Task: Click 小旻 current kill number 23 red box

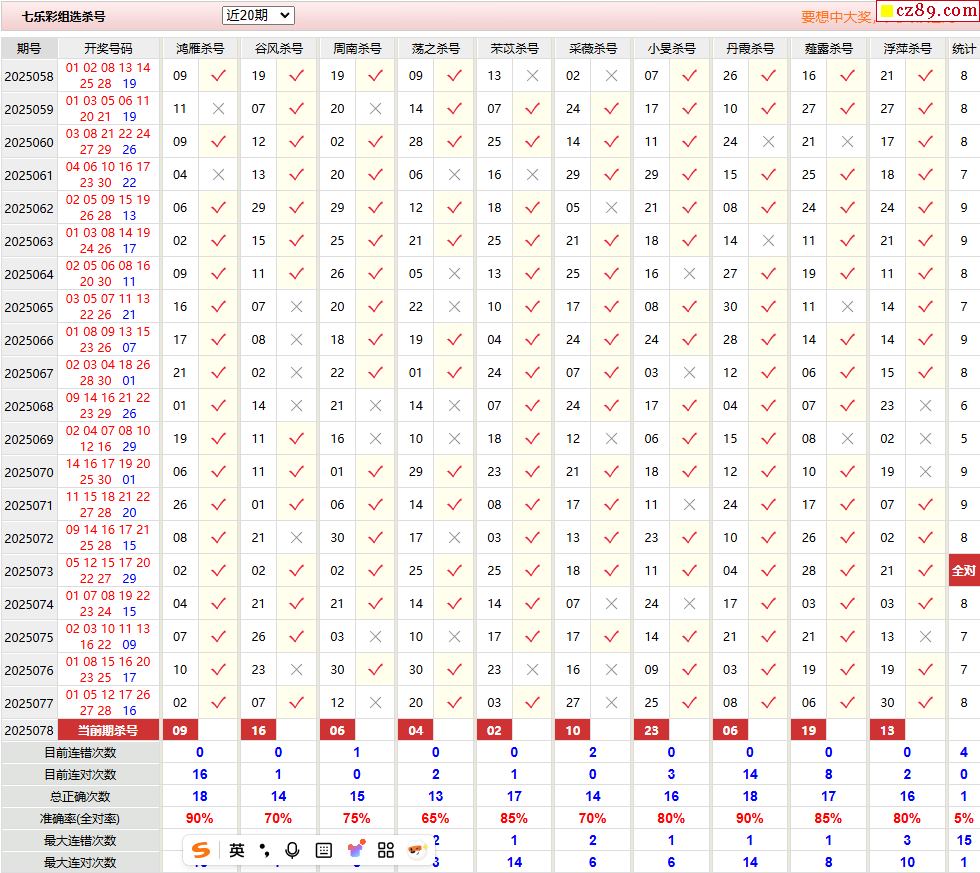Action: point(651,731)
